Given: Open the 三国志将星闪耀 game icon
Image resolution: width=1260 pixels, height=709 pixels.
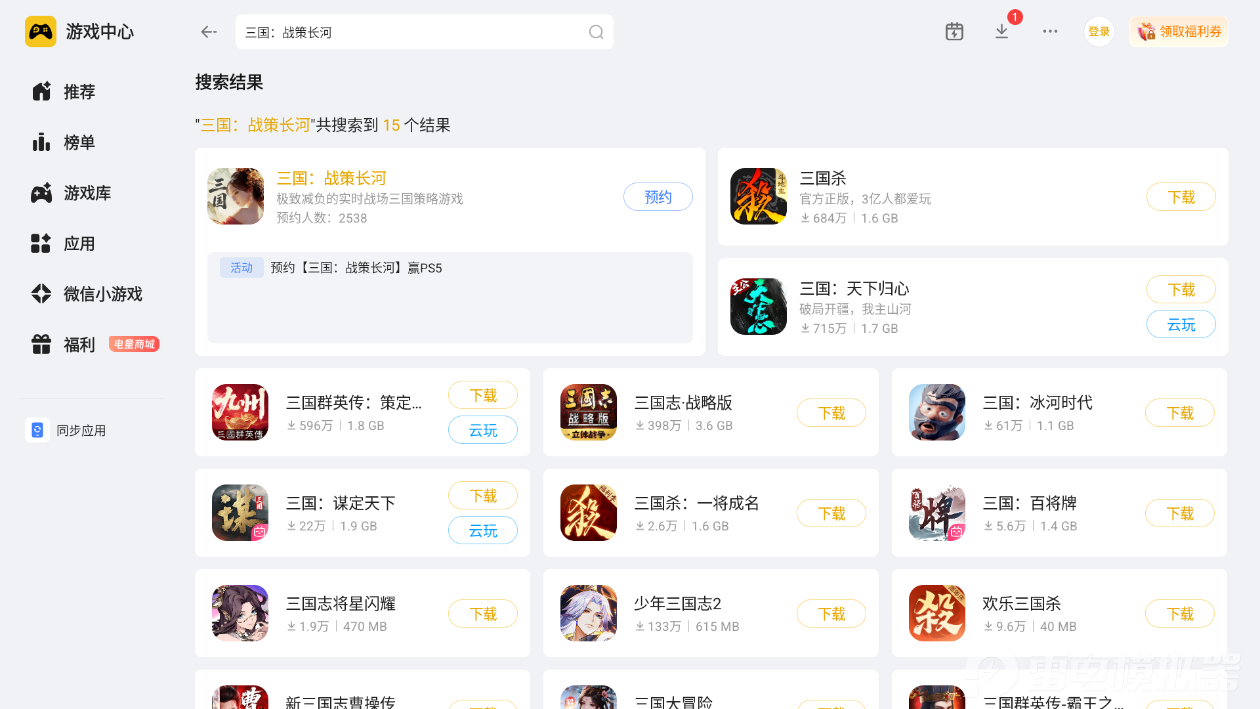Looking at the screenshot, I should coord(240,613).
